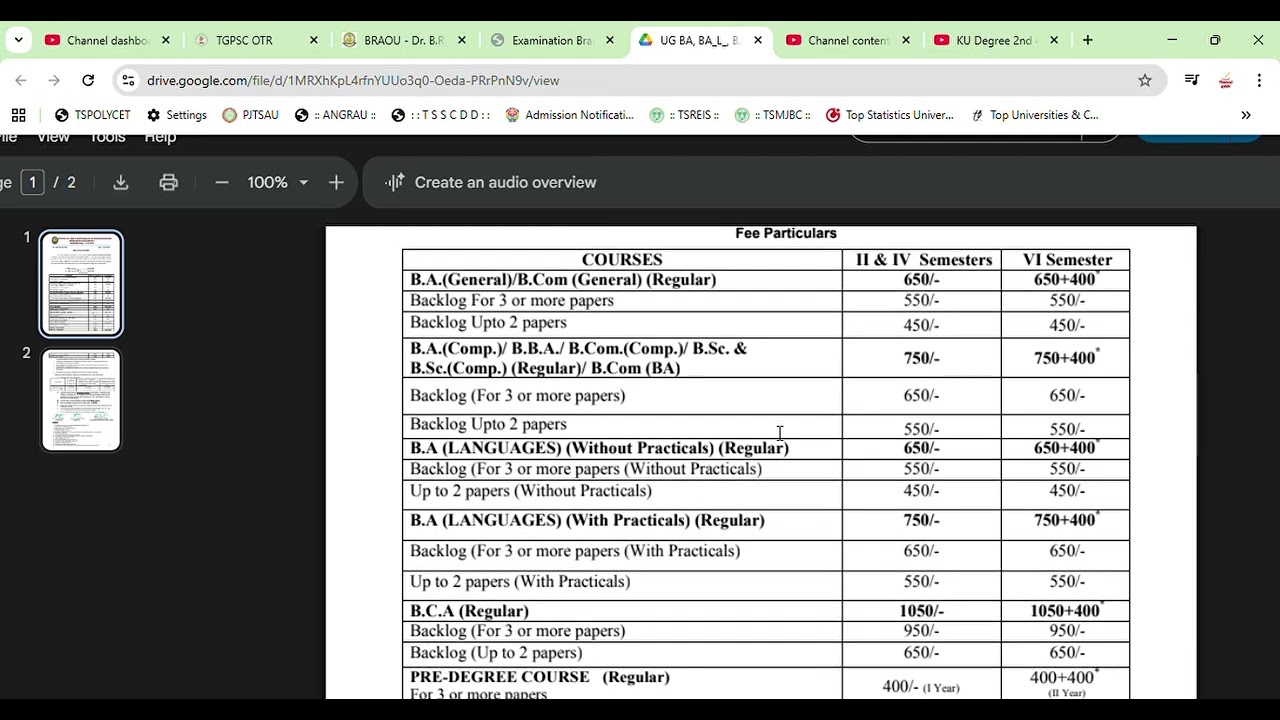
Task: Select page 2 thumbnail
Action: tap(81, 400)
